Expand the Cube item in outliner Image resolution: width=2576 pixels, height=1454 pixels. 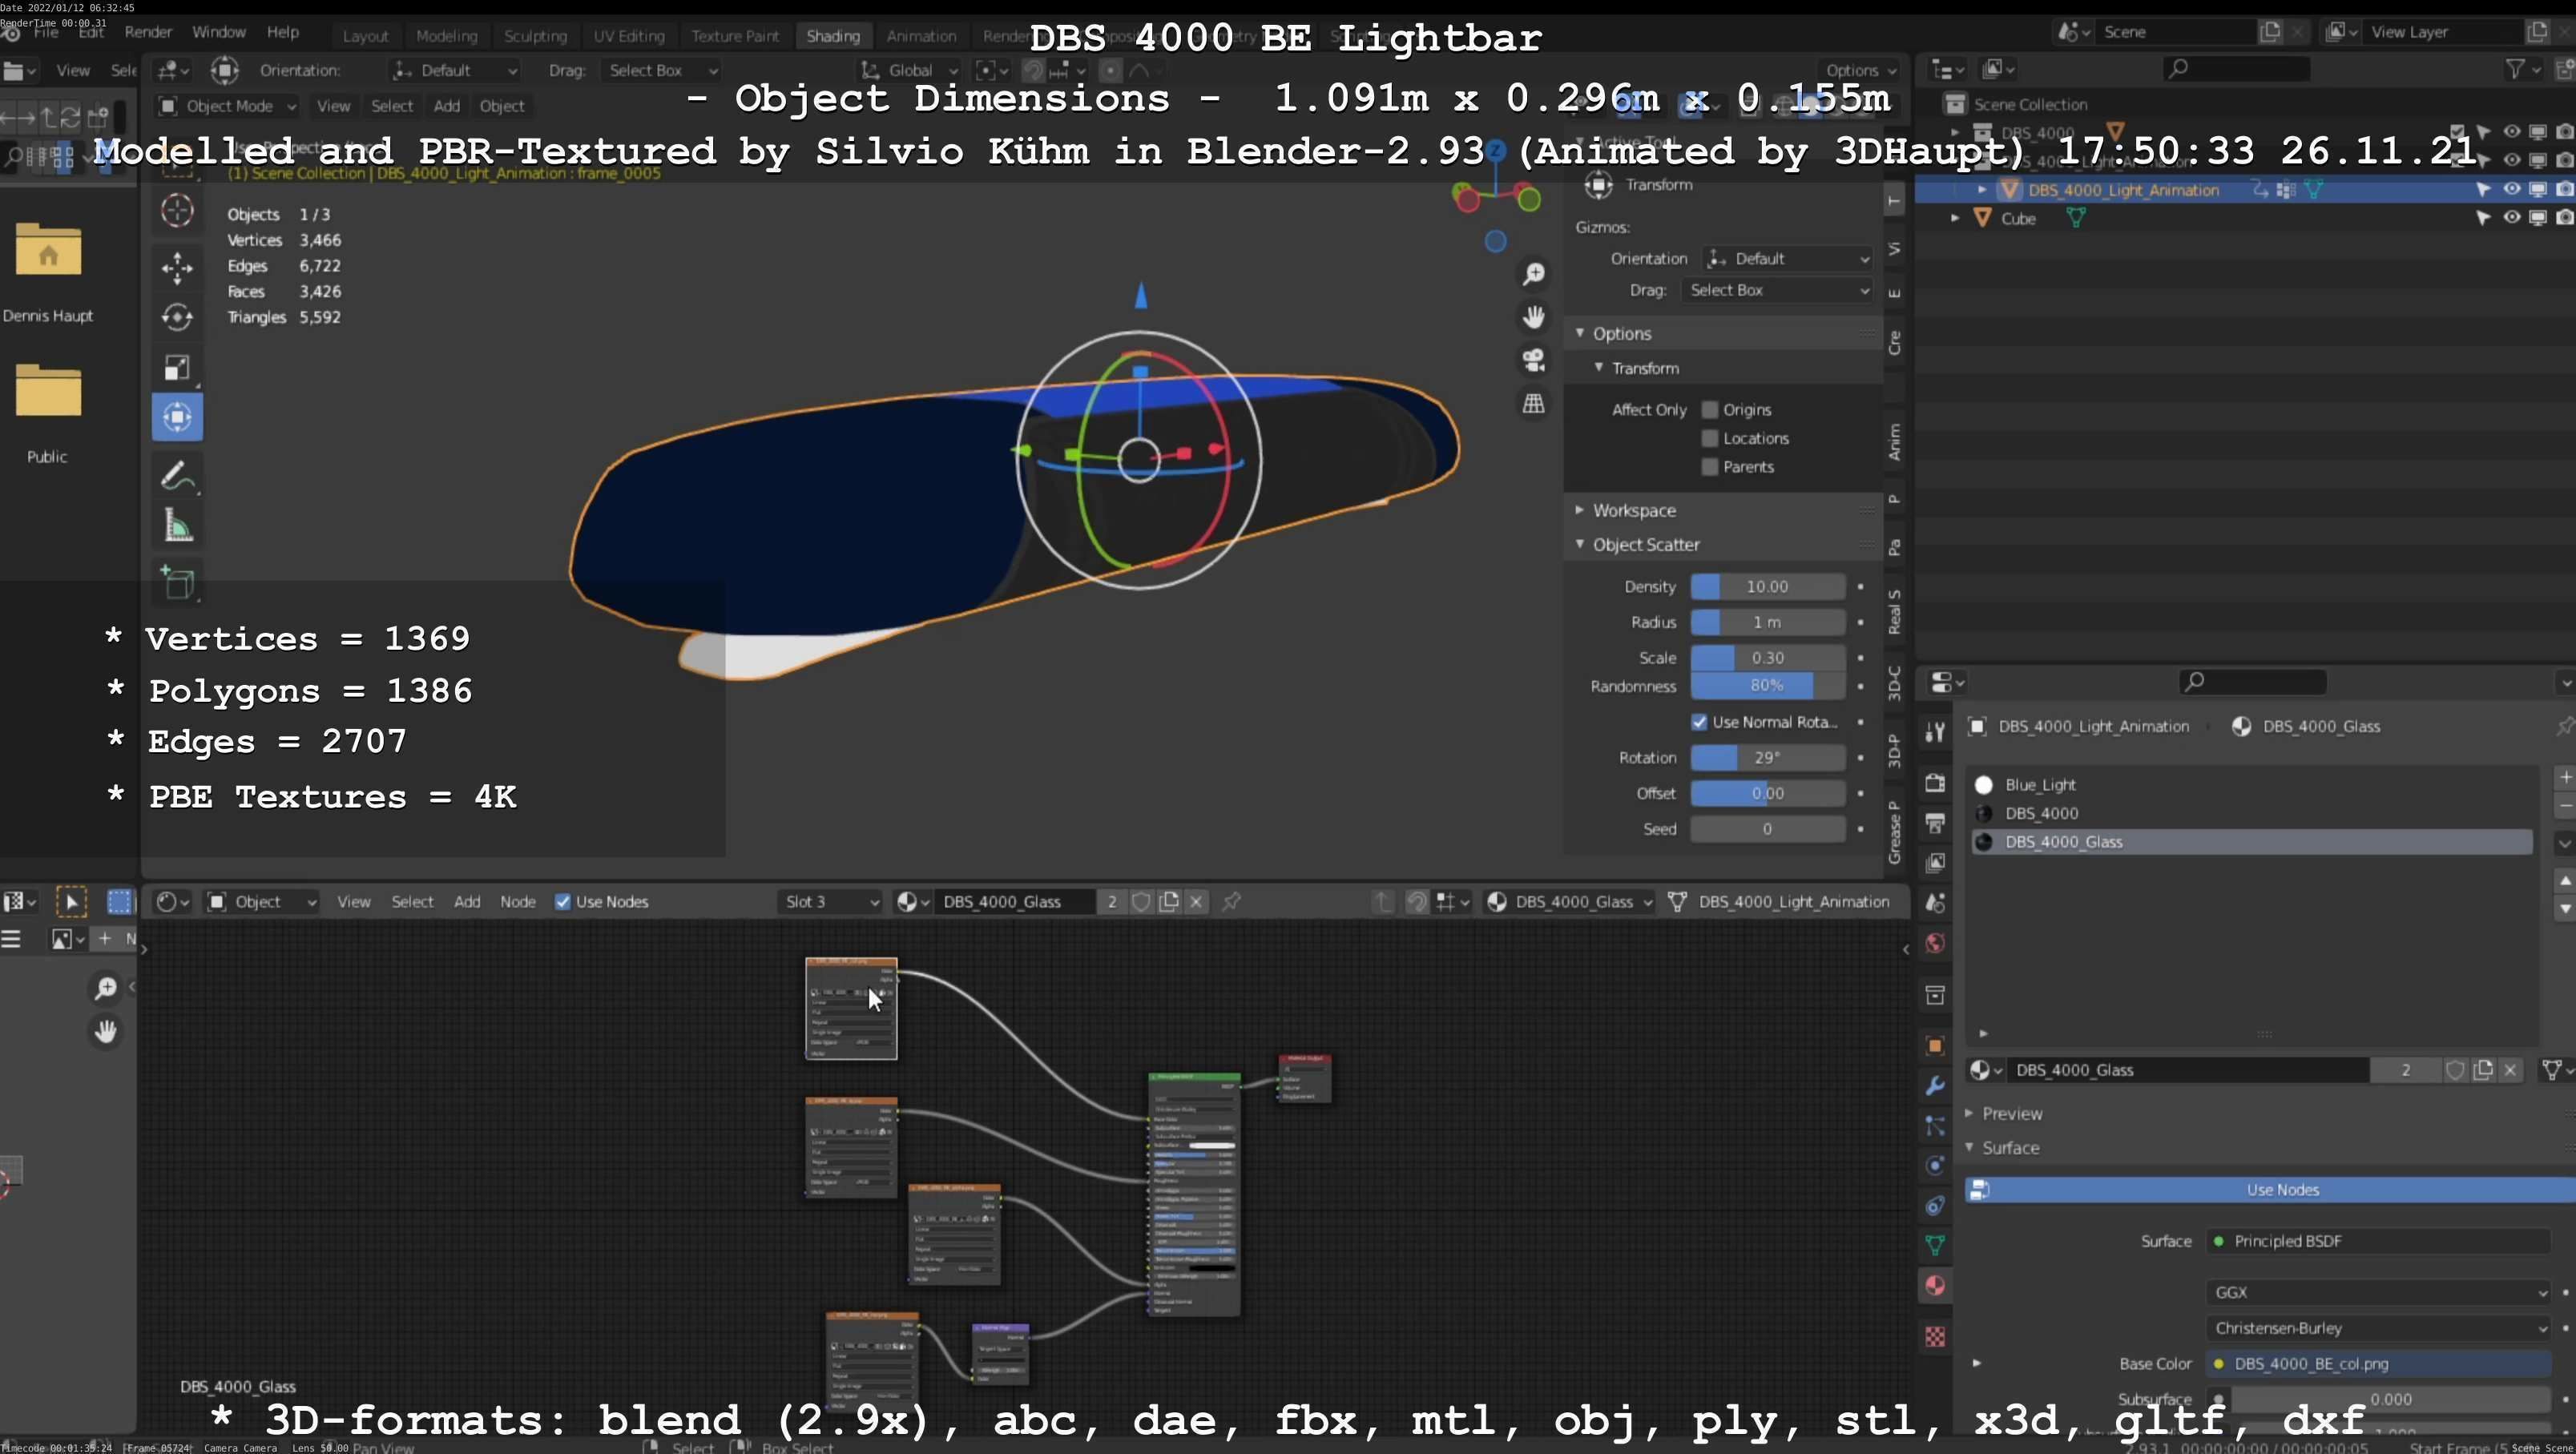1955,218
